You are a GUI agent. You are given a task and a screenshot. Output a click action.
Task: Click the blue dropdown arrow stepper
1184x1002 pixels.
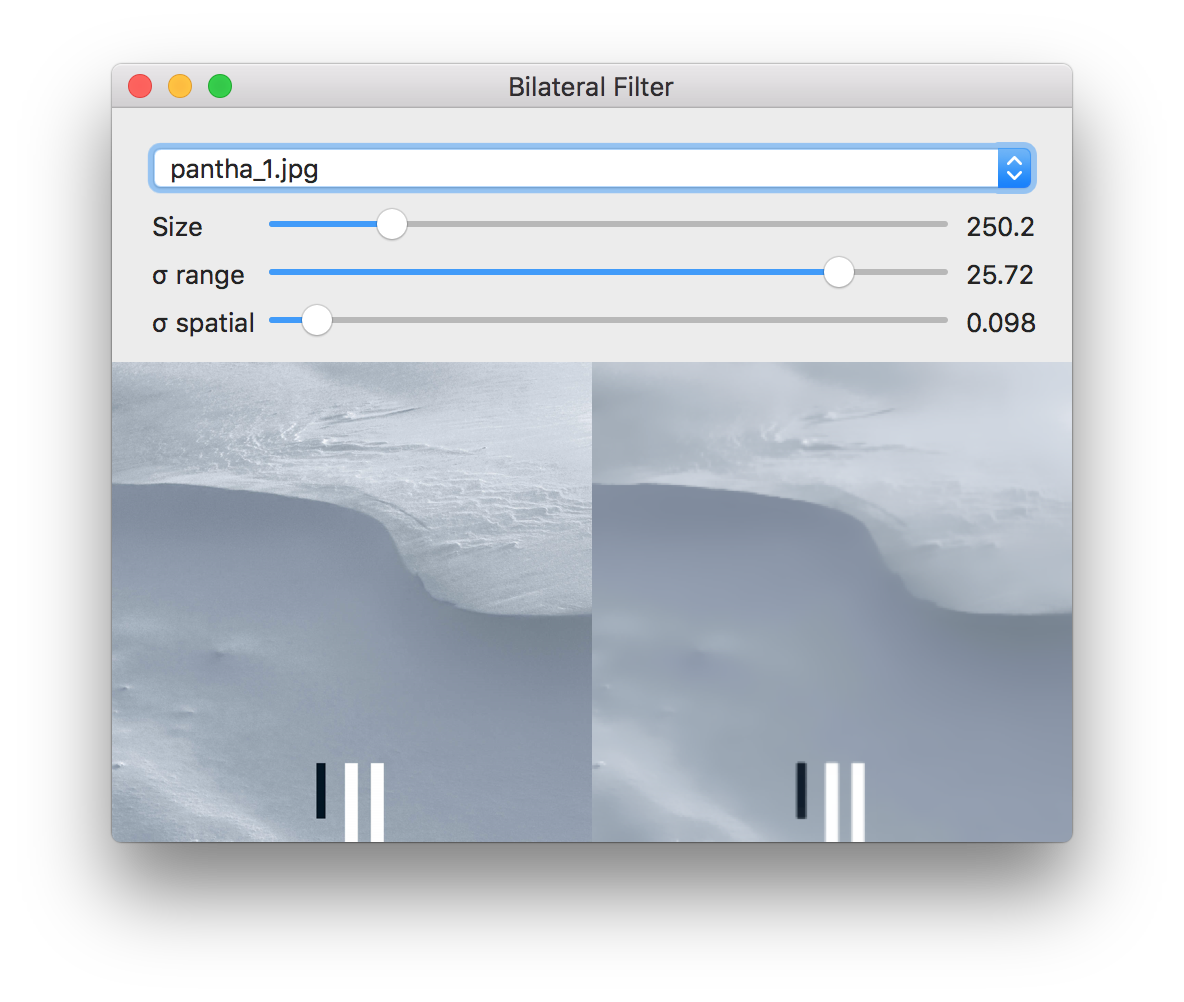click(1014, 168)
